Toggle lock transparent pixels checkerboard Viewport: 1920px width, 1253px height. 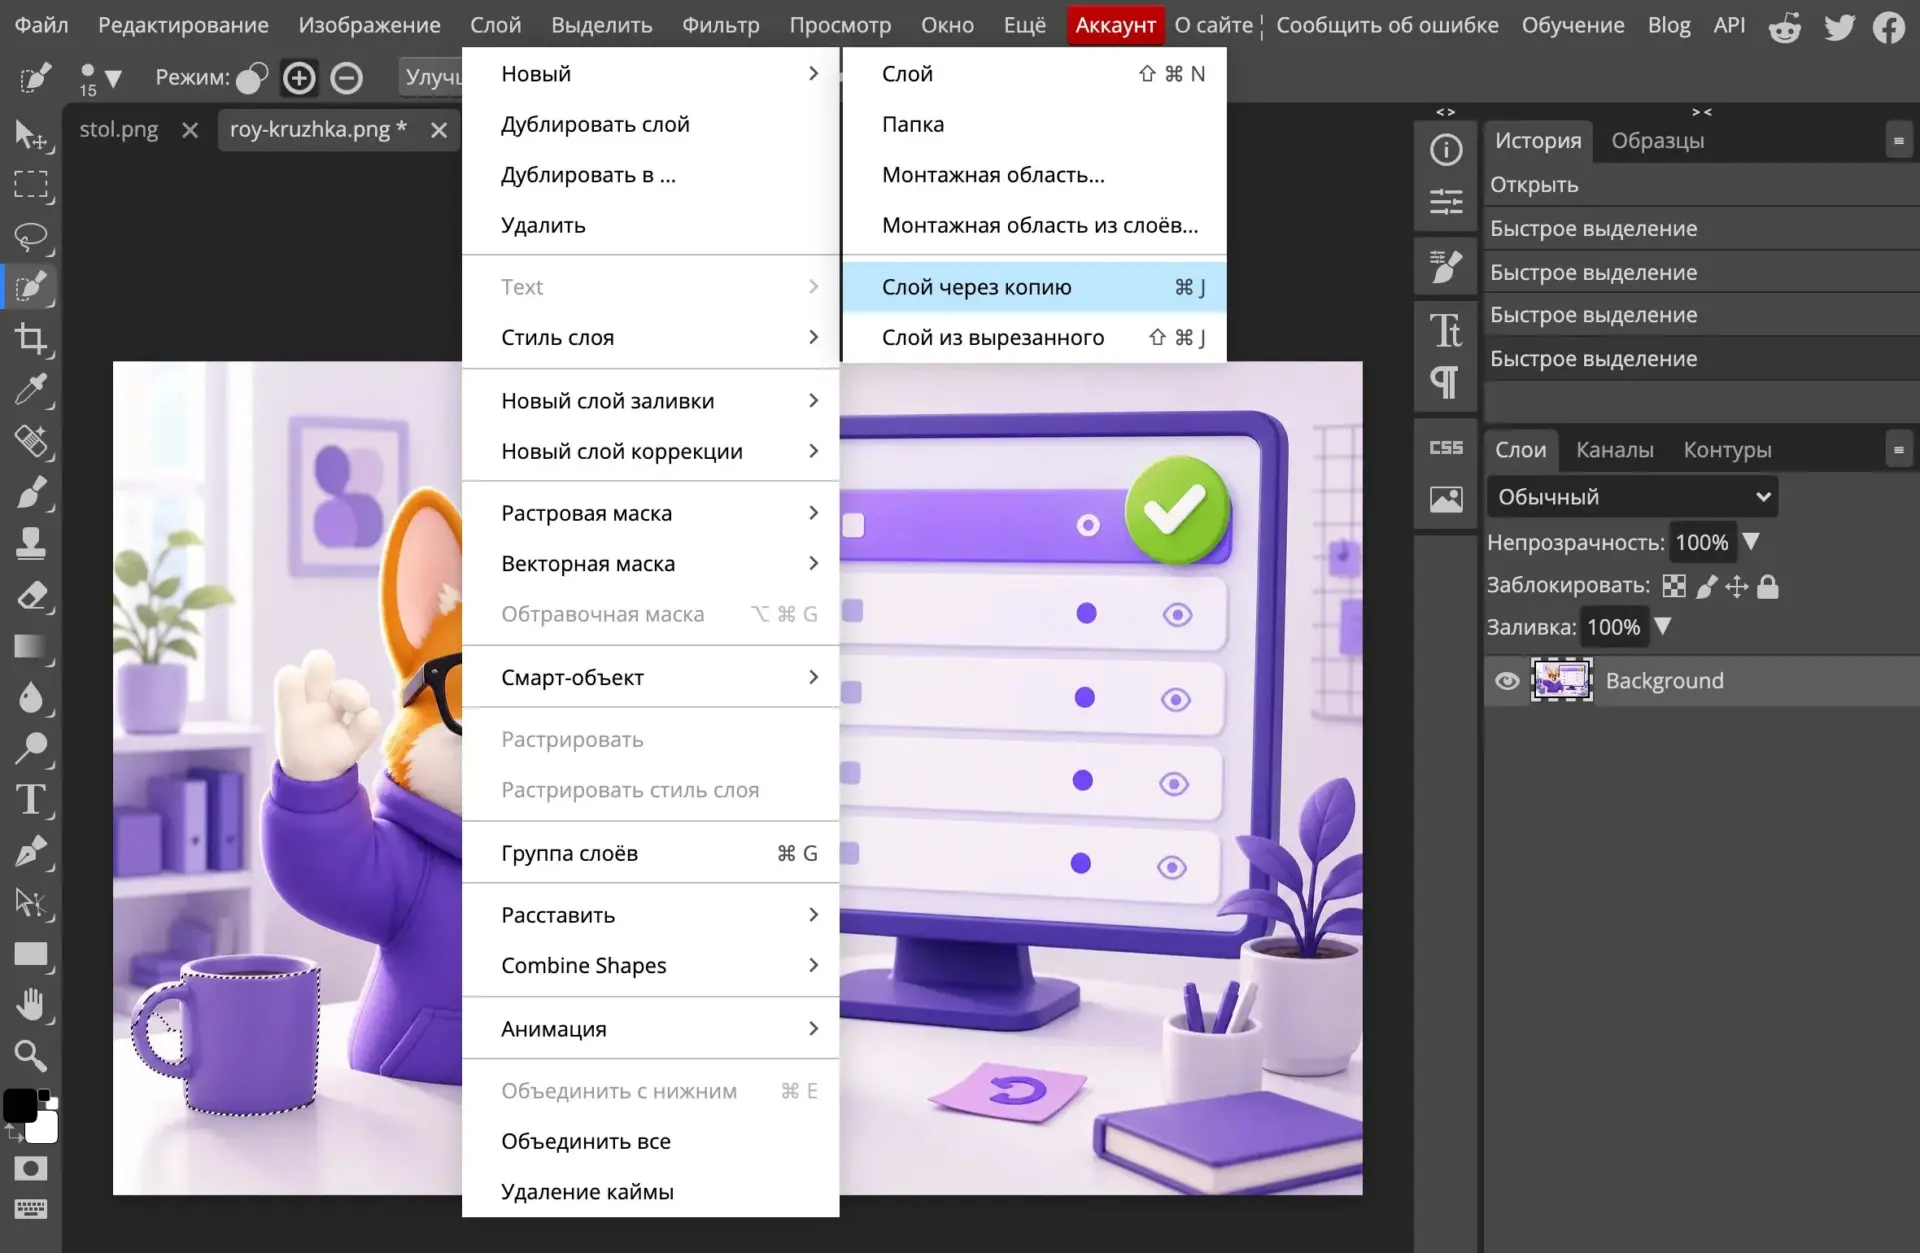click(1674, 586)
